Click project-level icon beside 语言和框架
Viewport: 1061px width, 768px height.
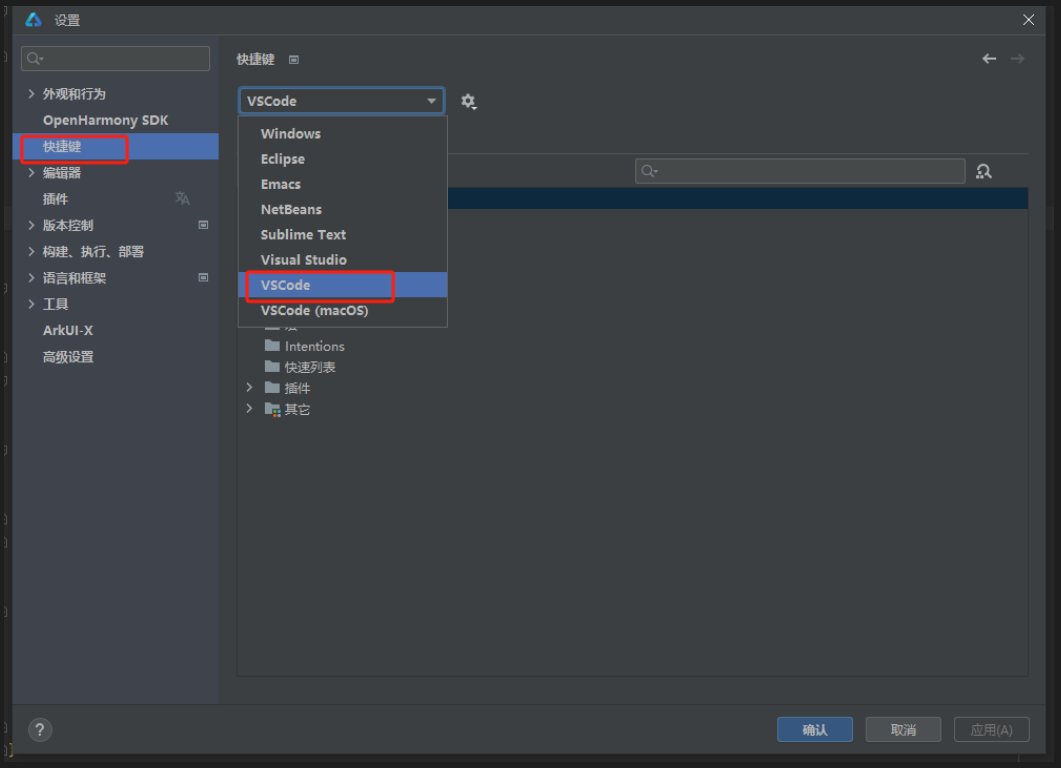(x=203, y=277)
